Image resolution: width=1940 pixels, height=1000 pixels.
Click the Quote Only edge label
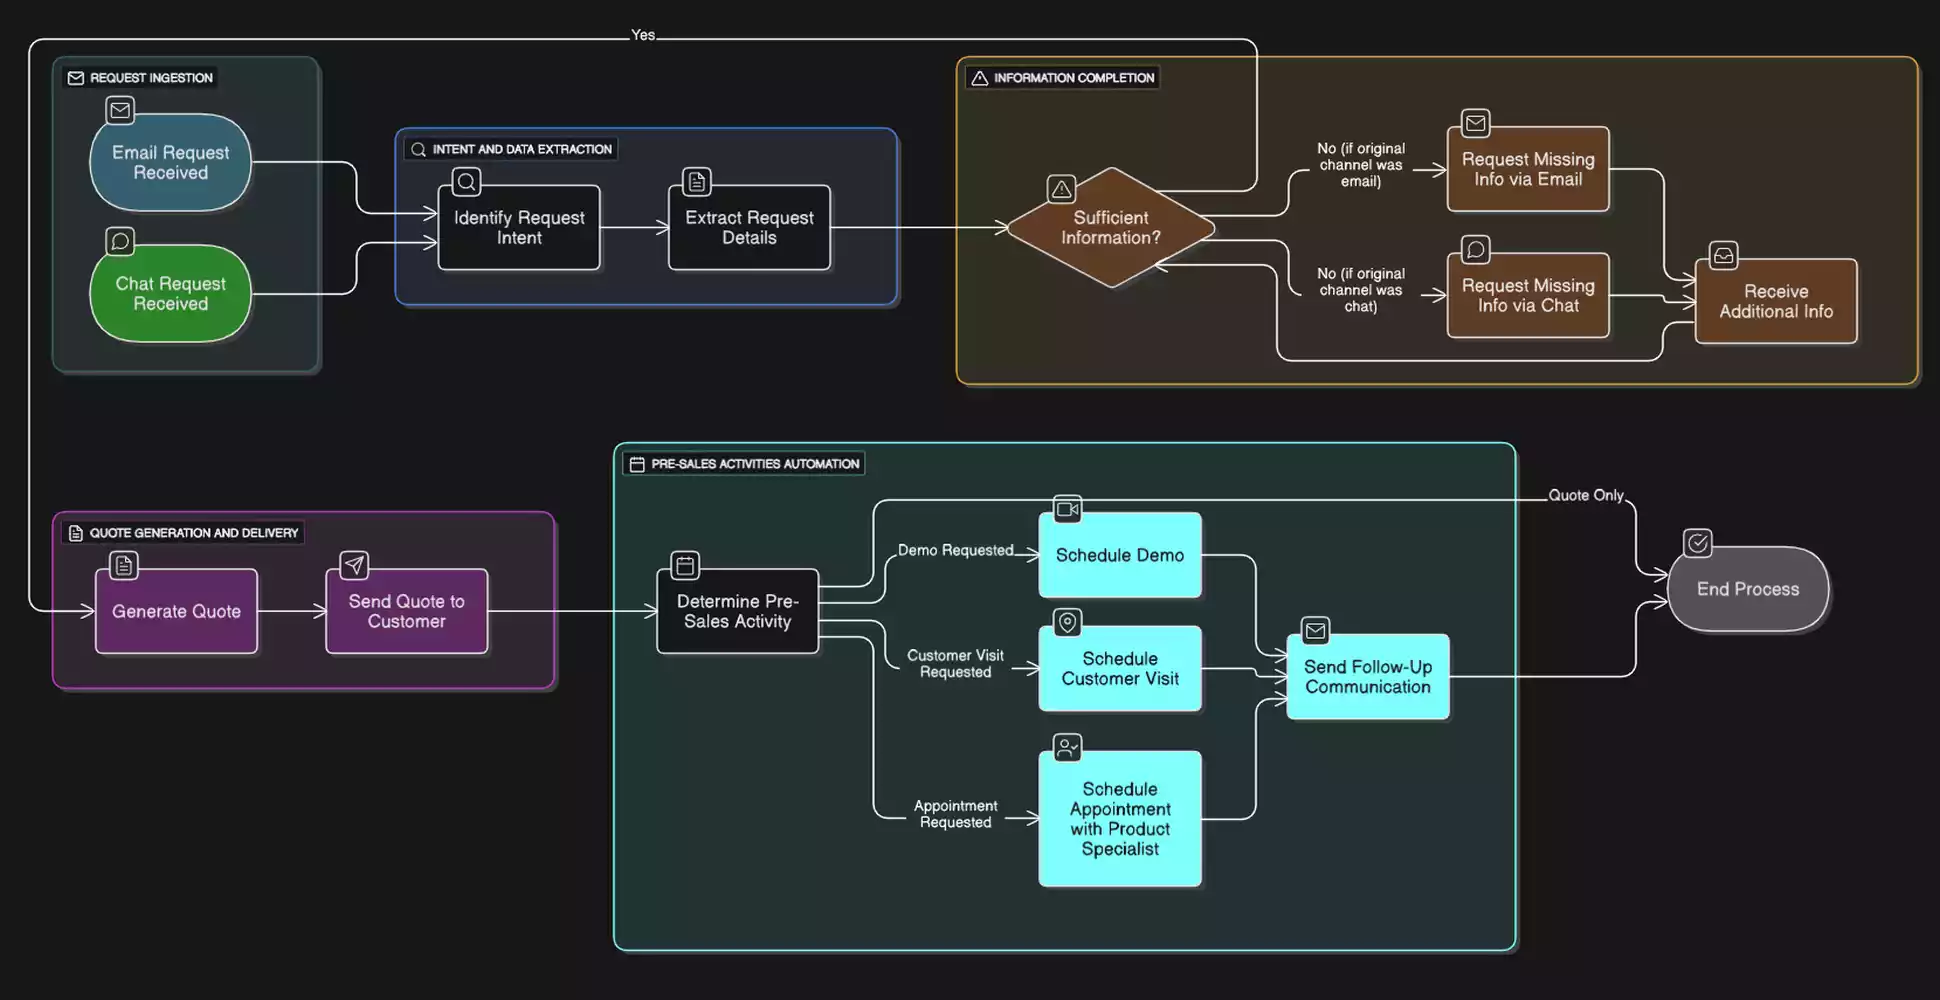pos(1585,496)
